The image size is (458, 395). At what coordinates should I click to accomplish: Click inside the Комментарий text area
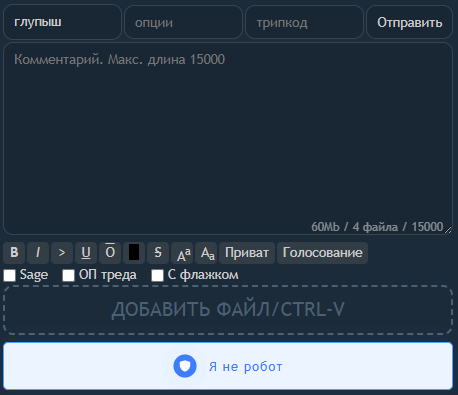point(228,138)
